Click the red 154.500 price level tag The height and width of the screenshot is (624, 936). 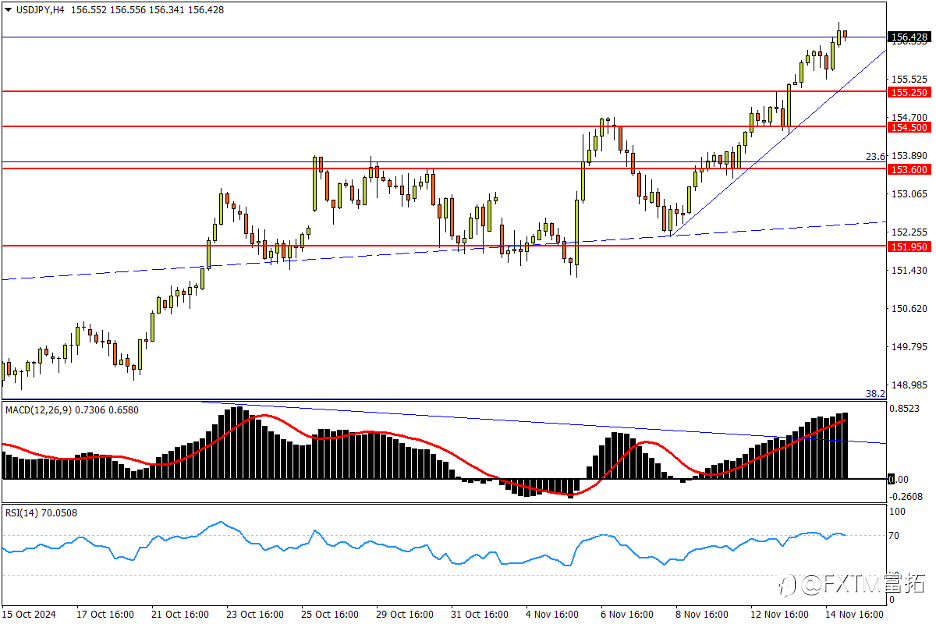[909, 128]
